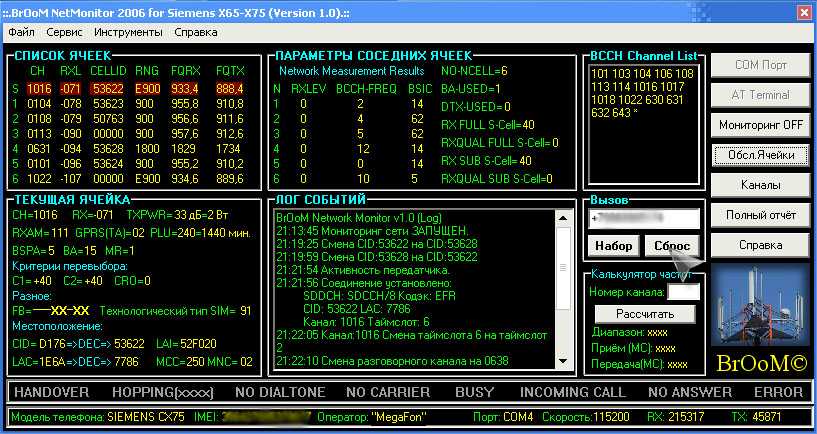Click the TX: 45871 counter
The height and width of the screenshot is (434, 817).
click(x=756, y=417)
